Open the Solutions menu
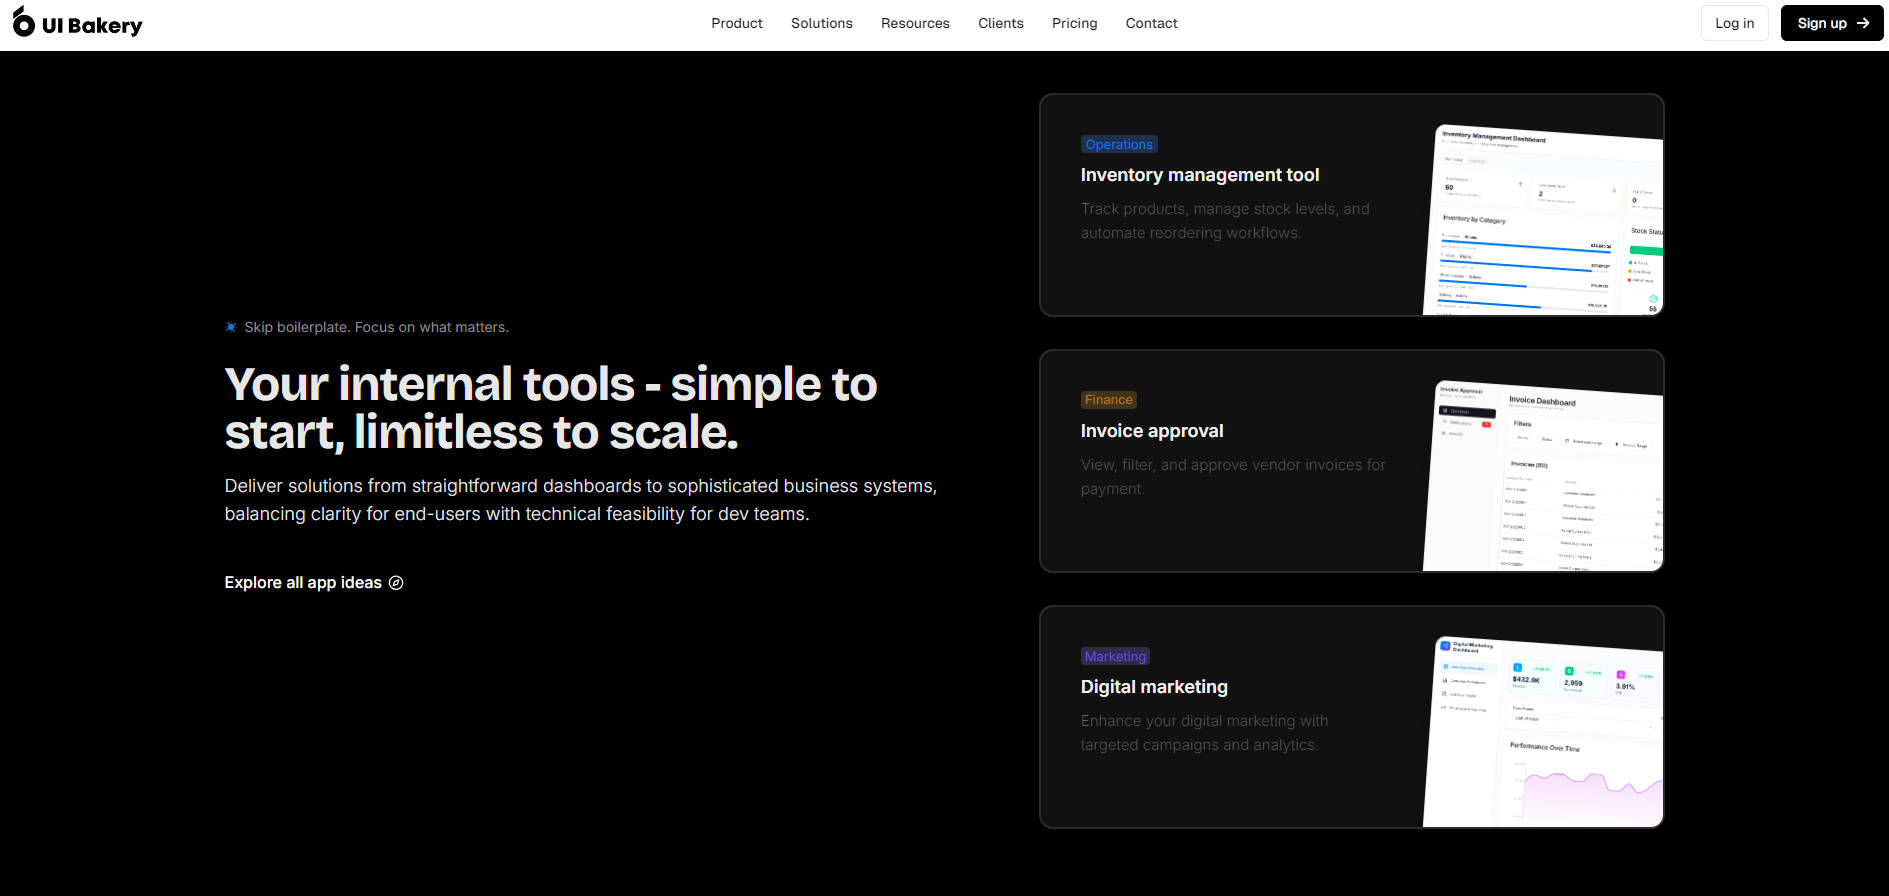This screenshot has width=1889, height=896. tap(821, 23)
